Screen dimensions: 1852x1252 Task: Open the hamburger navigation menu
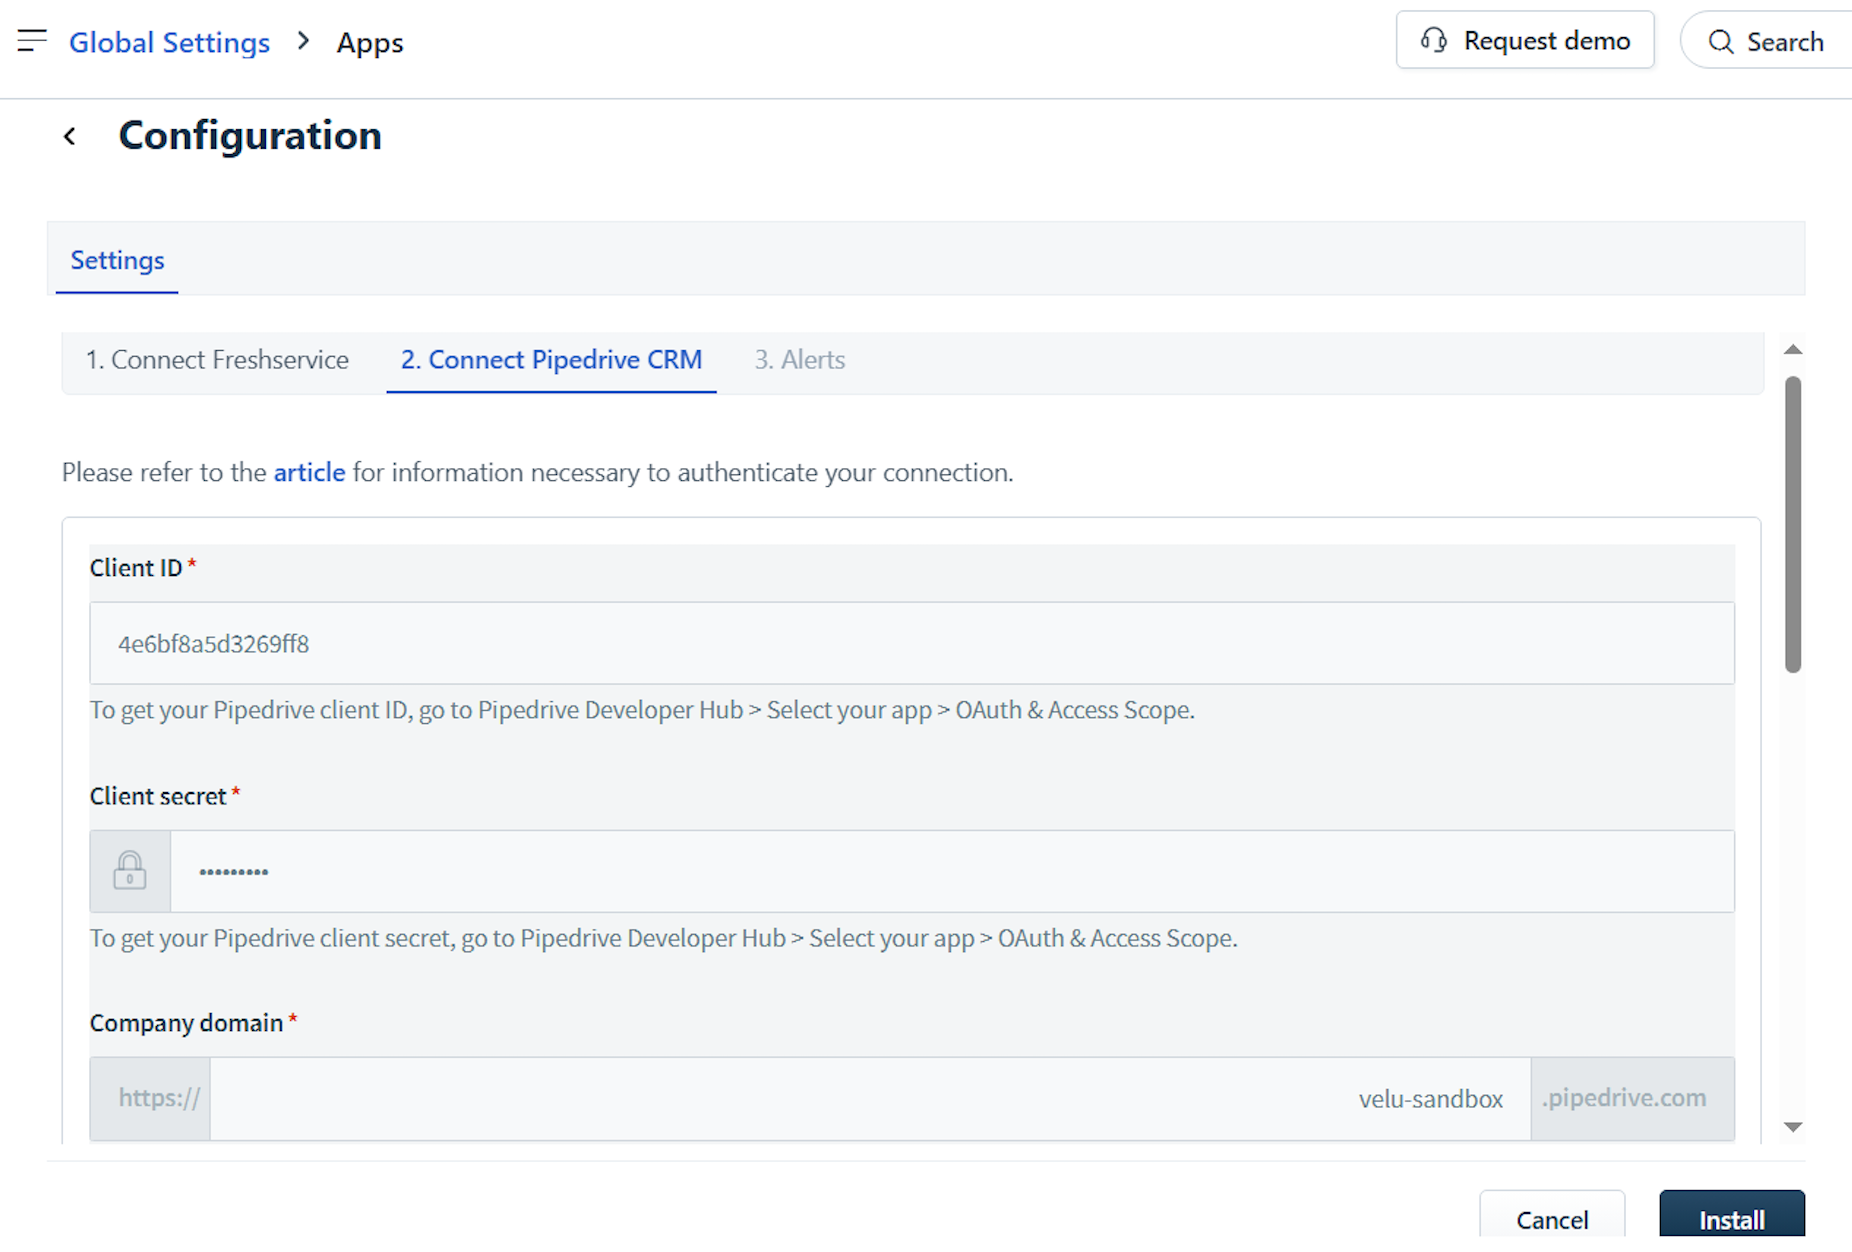[32, 41]
